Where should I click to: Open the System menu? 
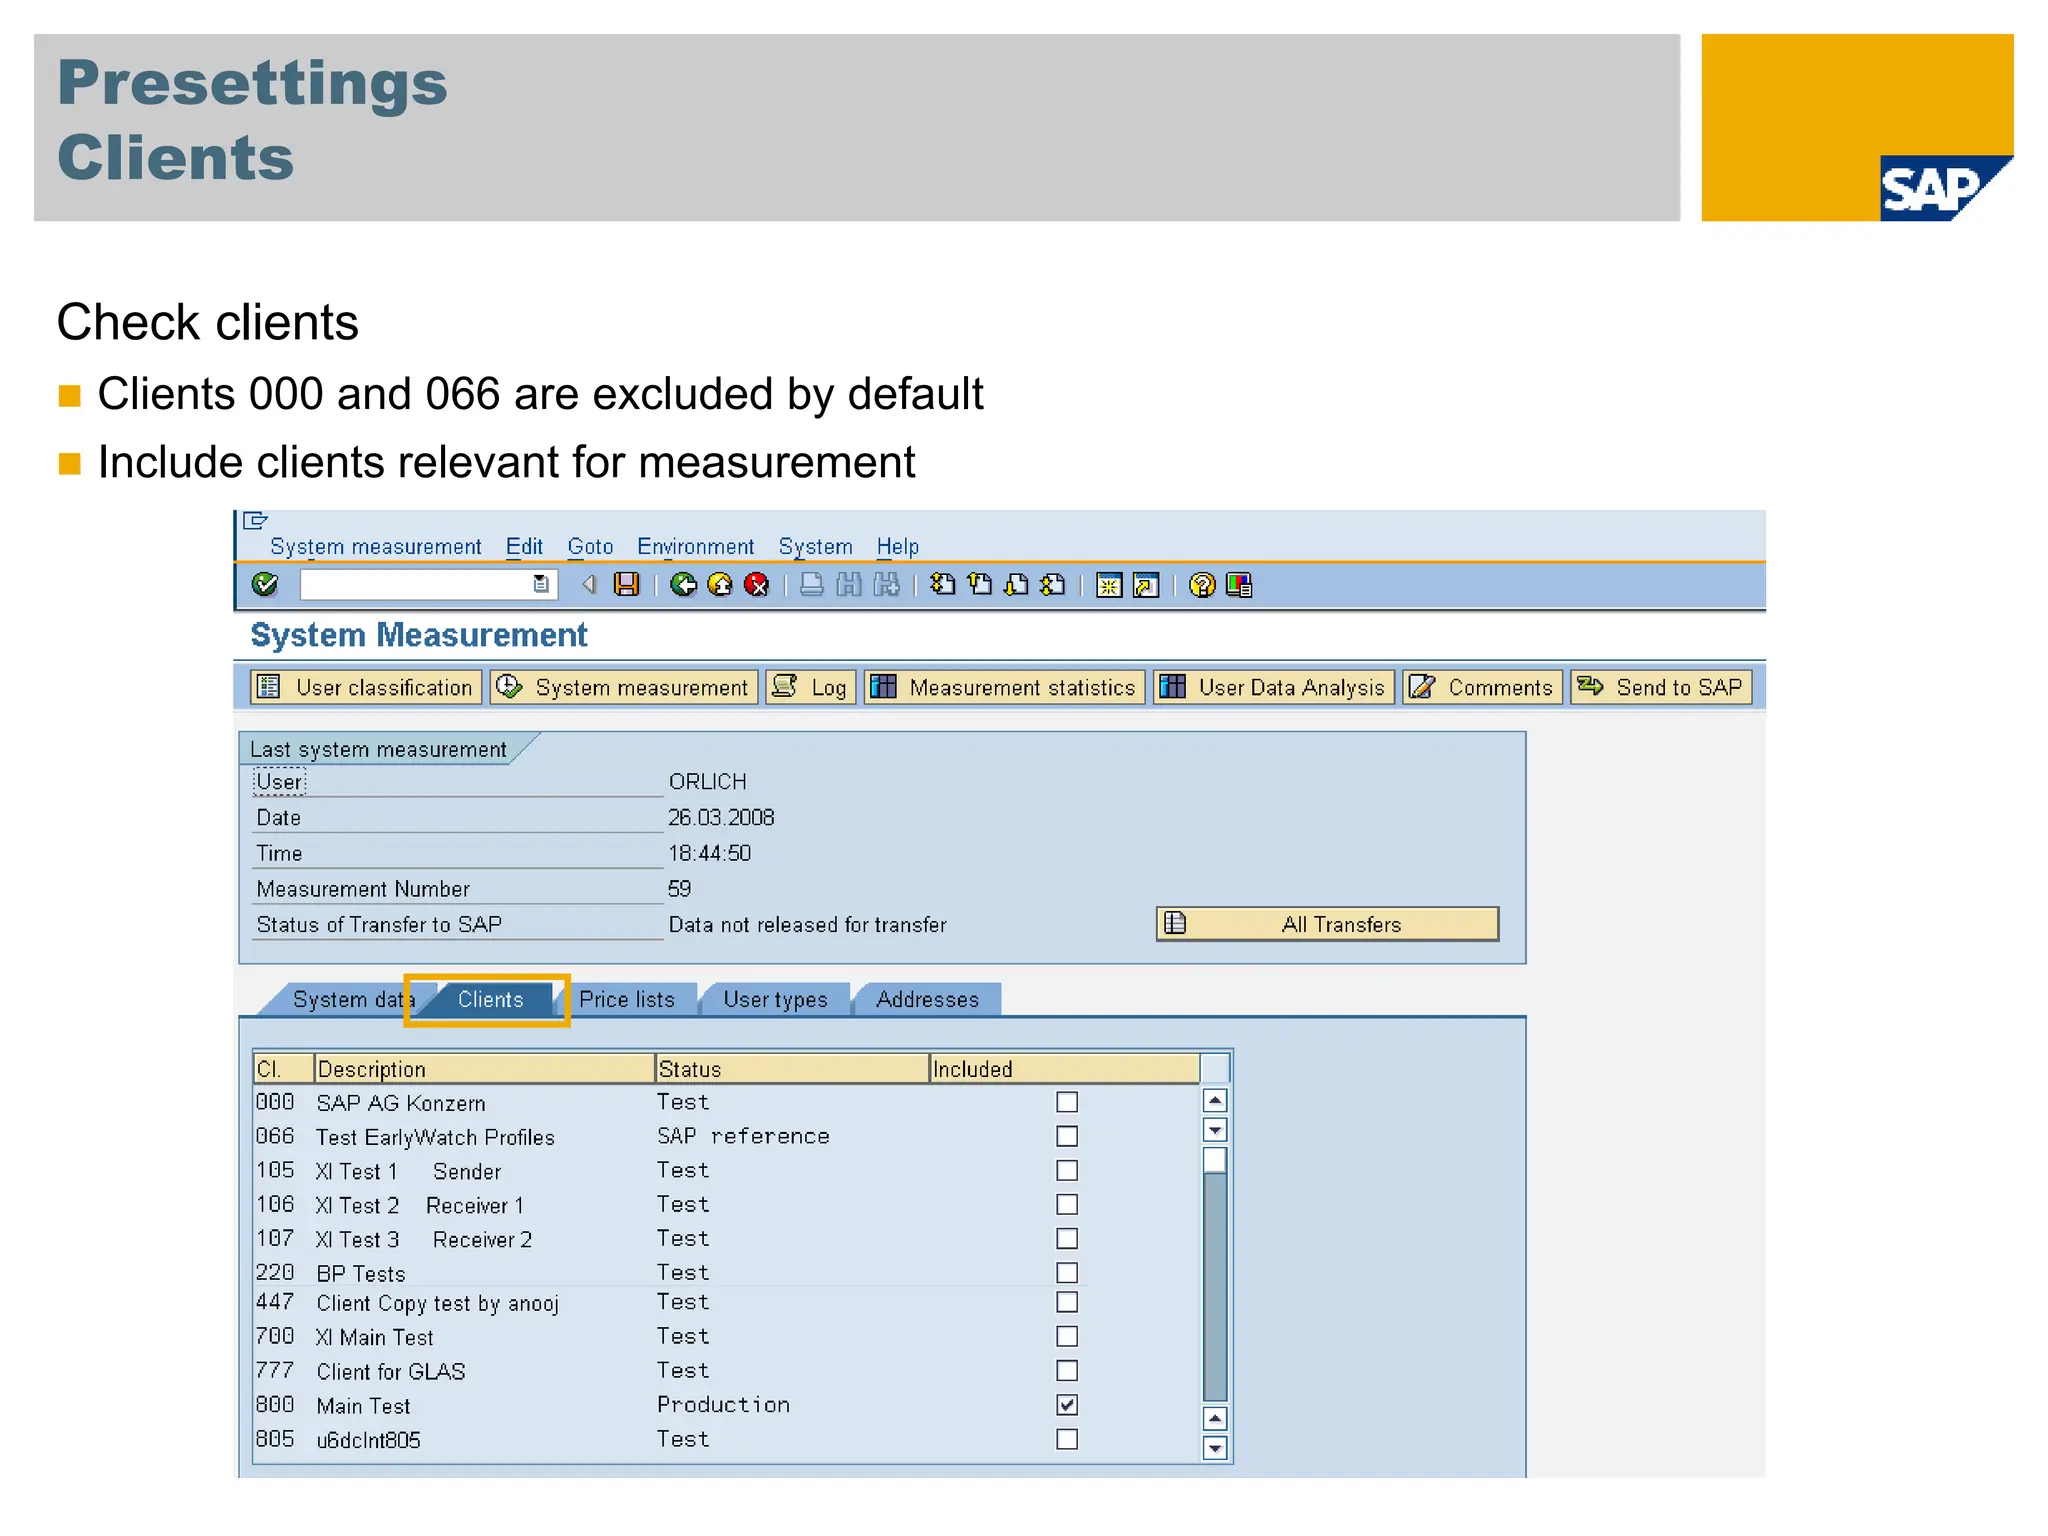click(x=816, y=546)
